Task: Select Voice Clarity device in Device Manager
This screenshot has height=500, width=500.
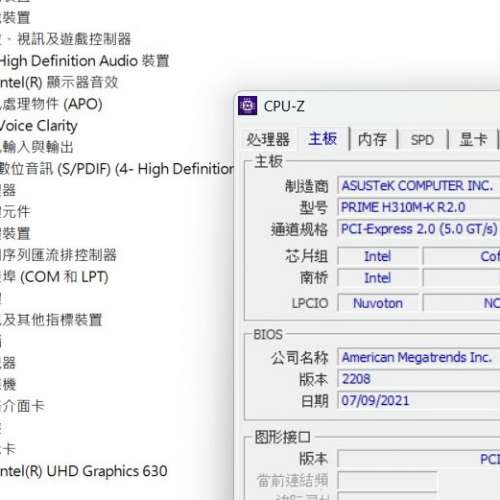Action: coord(39,126)
